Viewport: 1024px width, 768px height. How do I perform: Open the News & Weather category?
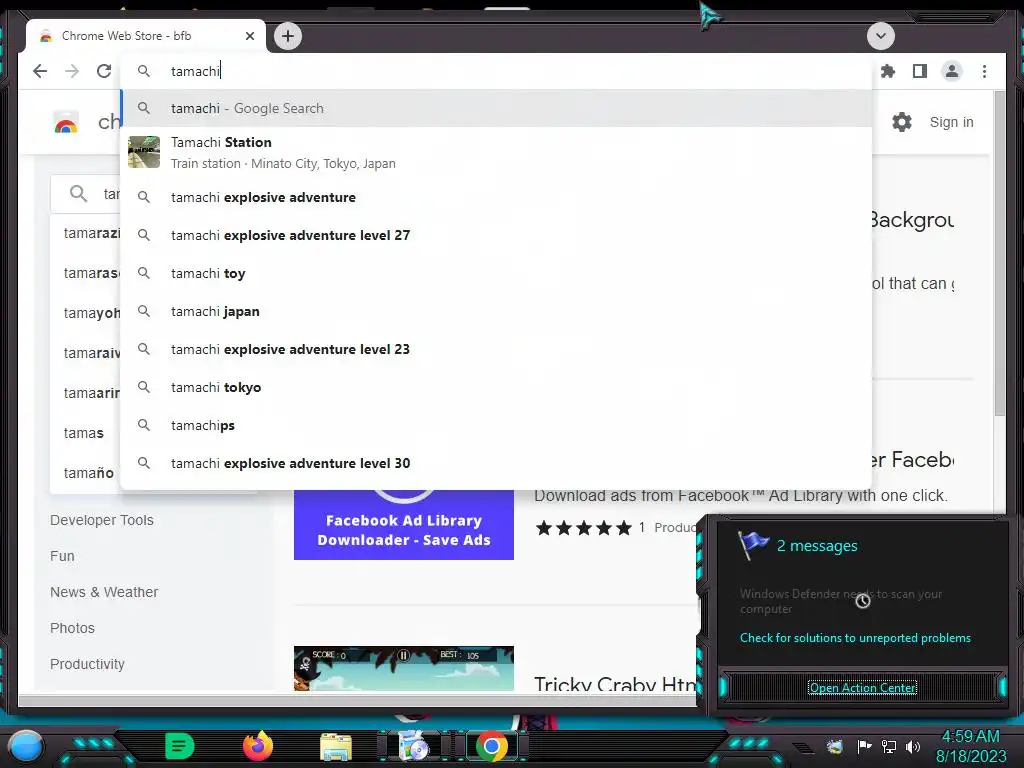[104, 592]
